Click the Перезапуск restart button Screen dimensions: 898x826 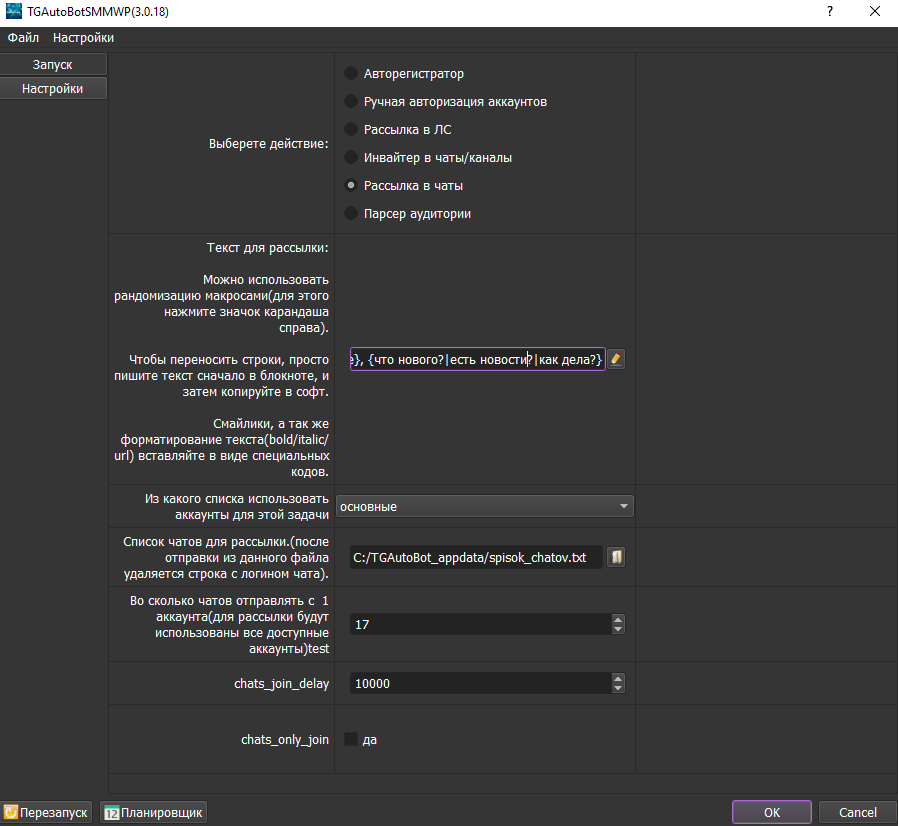[47, 812]
